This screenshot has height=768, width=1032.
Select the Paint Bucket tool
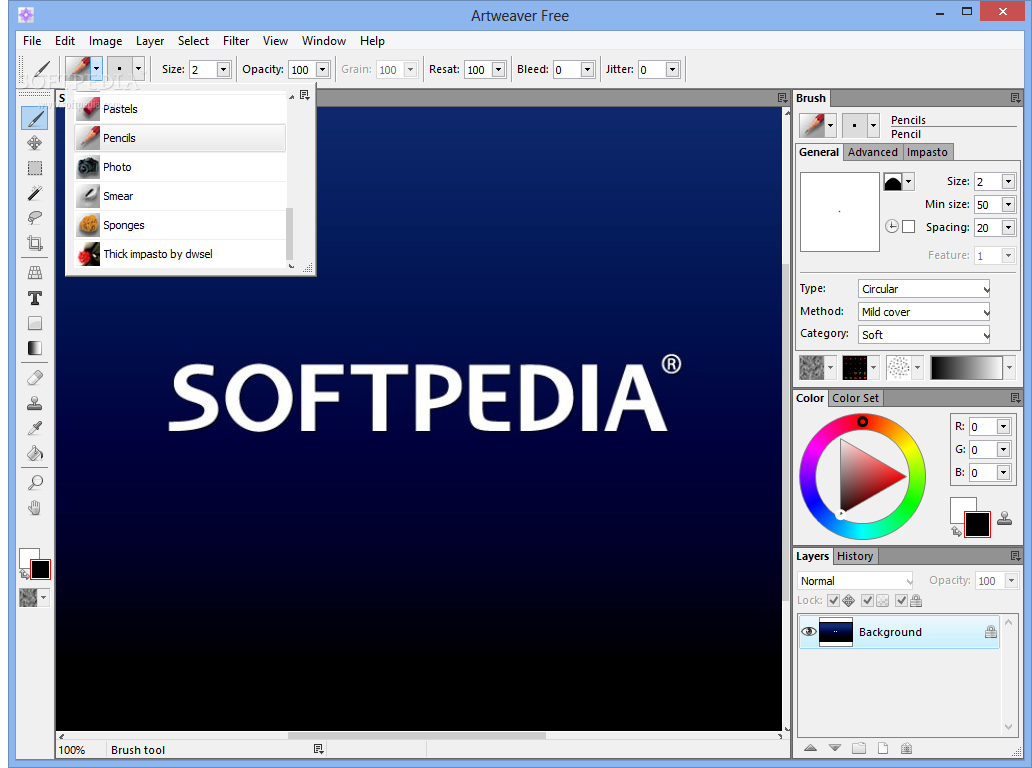click(x=35, y=453)
